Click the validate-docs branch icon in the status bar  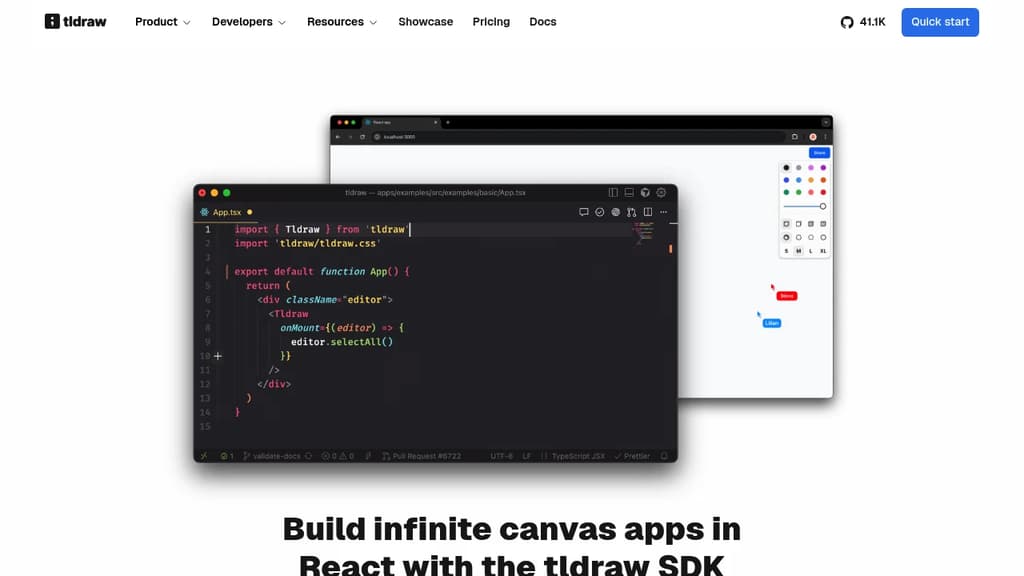[x=246, y=456]
